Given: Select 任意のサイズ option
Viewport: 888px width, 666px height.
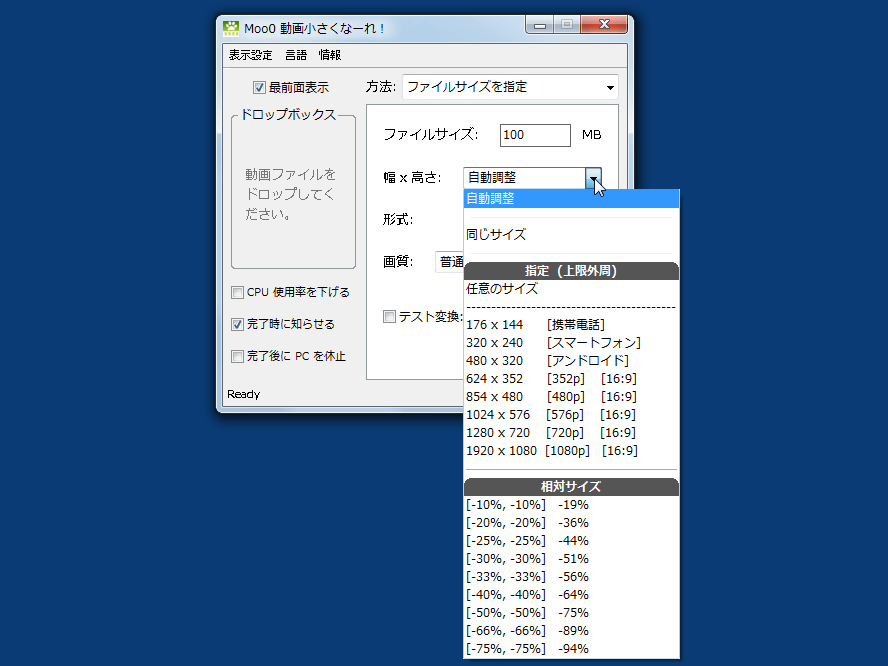Looking at the screenshot, I should pos(571,289).
